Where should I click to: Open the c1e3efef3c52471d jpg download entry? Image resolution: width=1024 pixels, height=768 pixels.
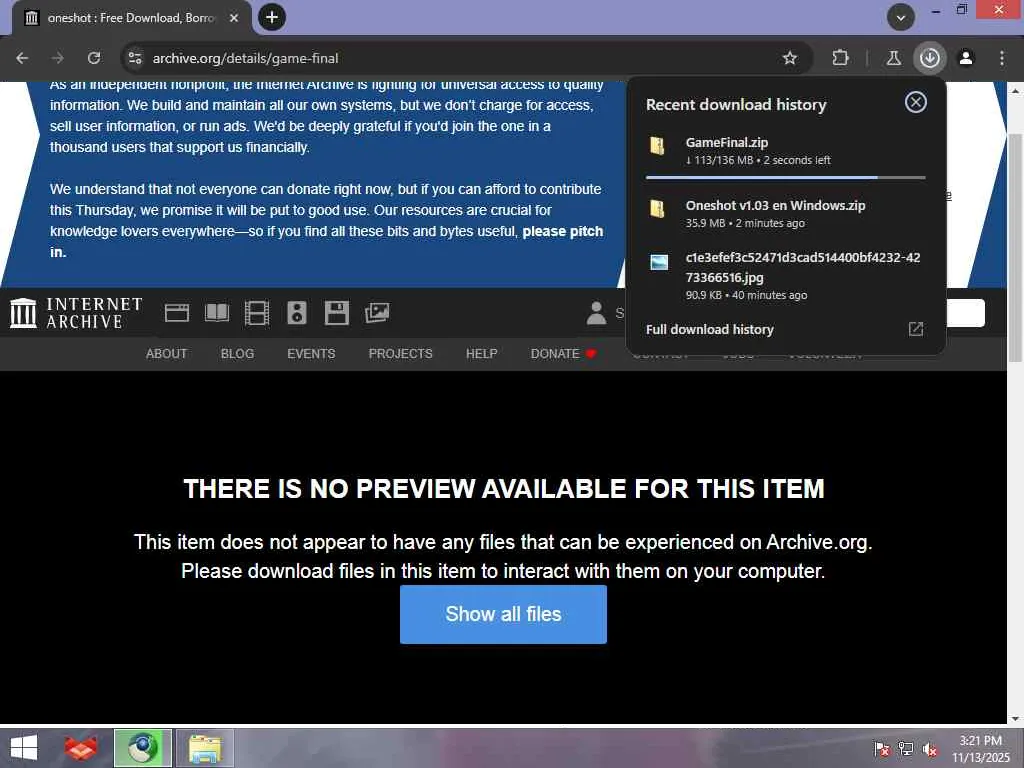tap(785, 276)
